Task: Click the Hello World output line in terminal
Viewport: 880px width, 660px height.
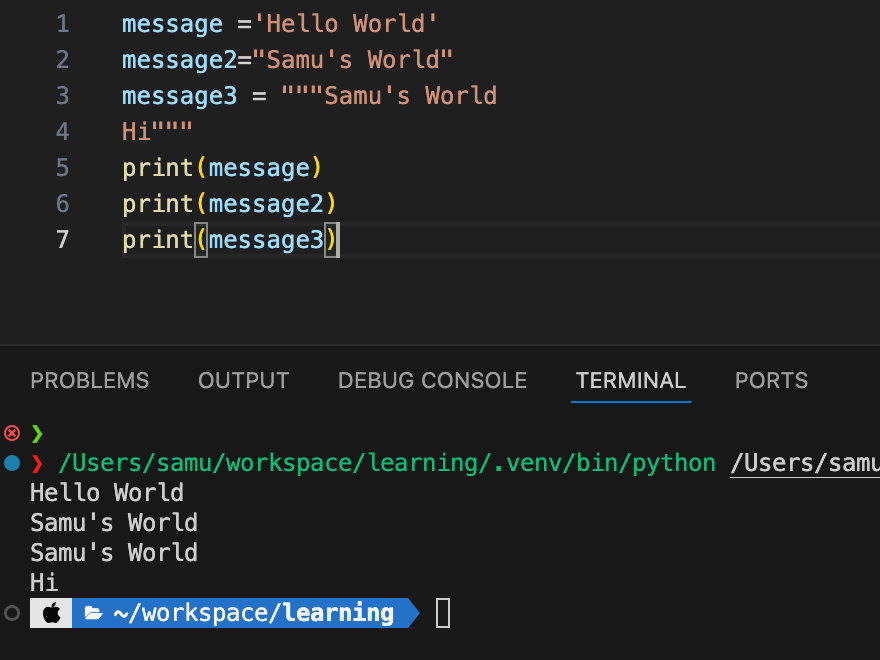Action: pyautogui.click(x=106, y=492)
